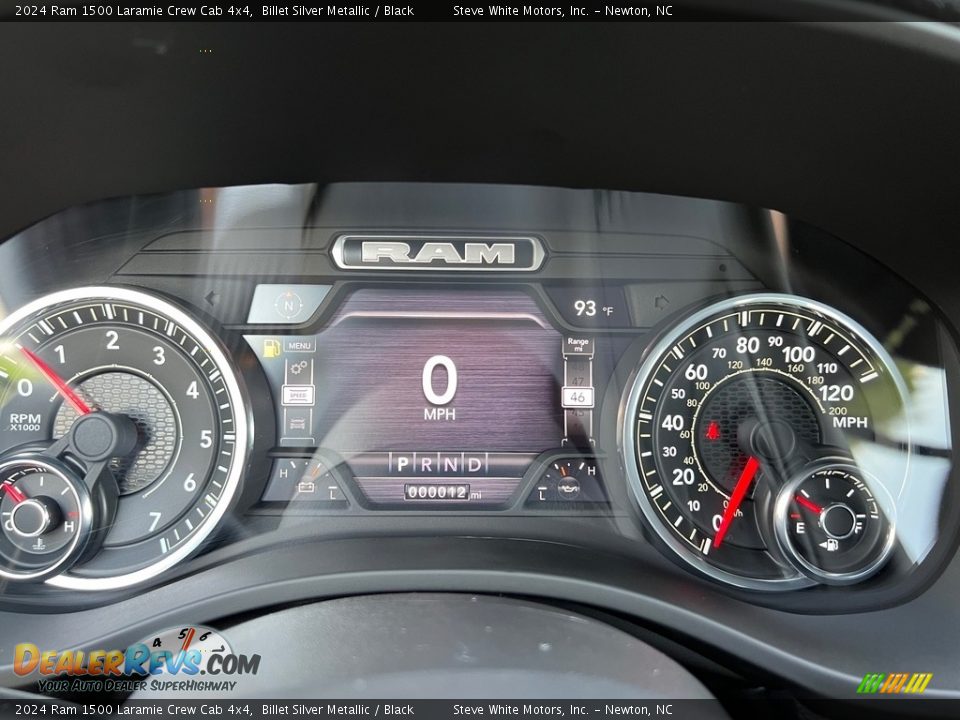This screenshot has width=960, height=720.
Task: Click the 20 mark on the speedometer
Action: point(683,477)
